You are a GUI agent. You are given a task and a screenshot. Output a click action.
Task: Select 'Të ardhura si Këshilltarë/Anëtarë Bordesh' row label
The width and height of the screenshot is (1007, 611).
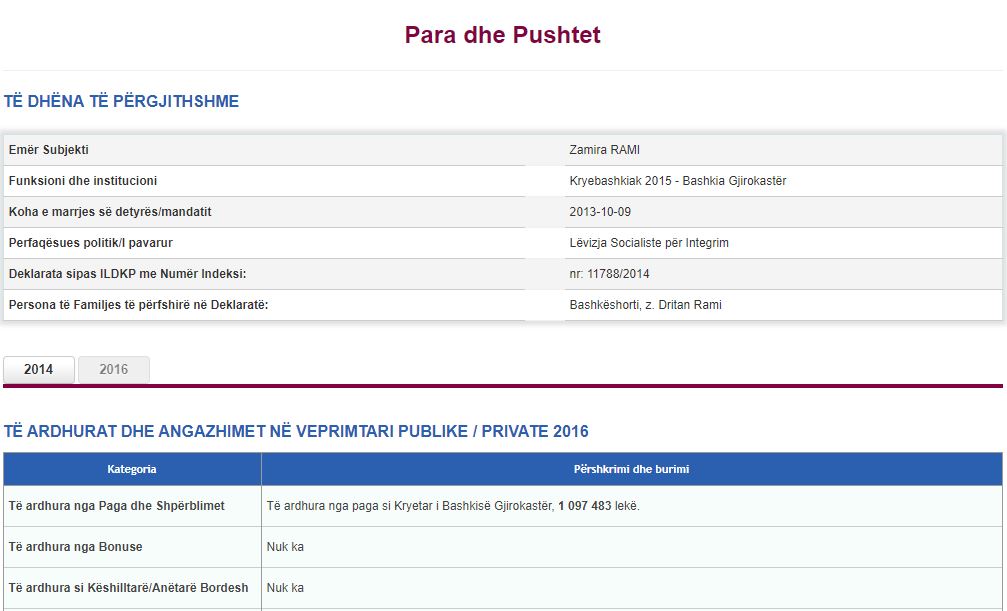[x=128, y=587]
